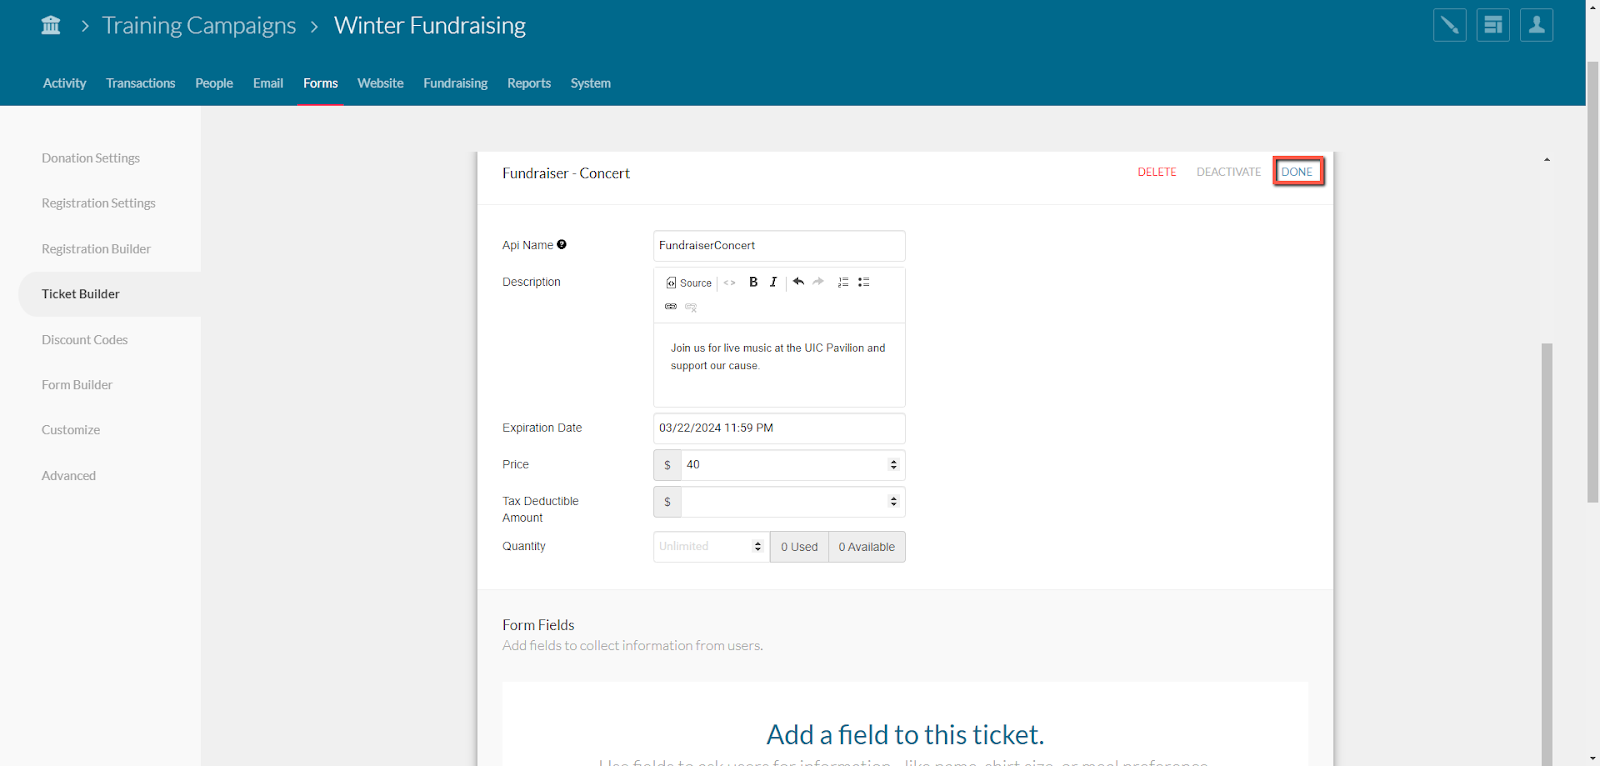This screenshot has width=1600, height=766.
Task: Click into the description text area
Action: pyautogui.click(x=779, y=364)
